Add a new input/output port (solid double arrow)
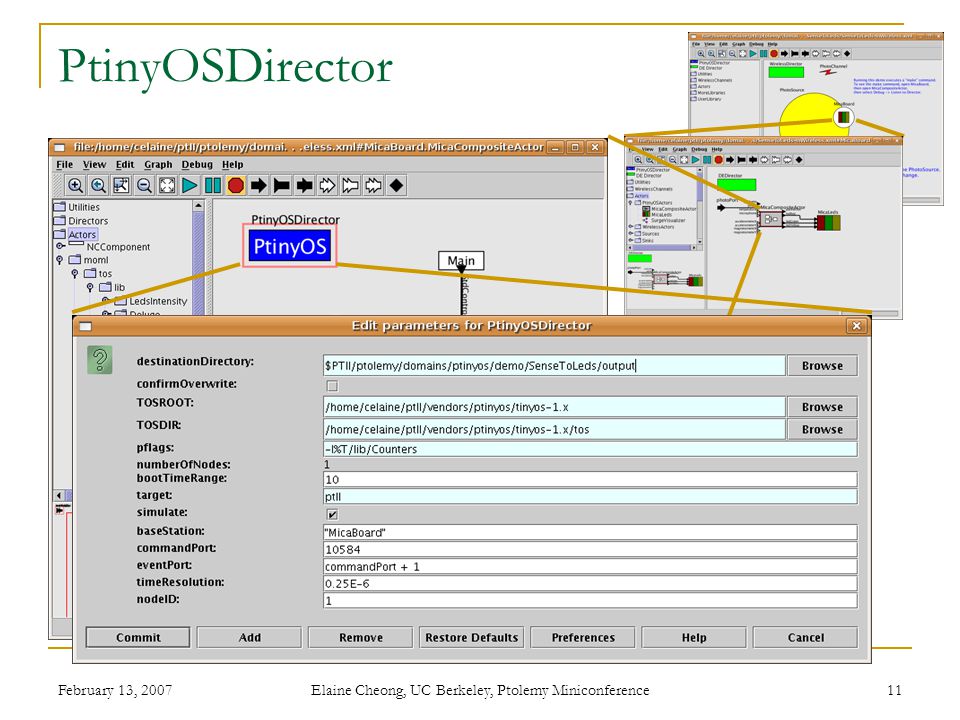The height and width of the screenshot is (720, 960). point(305,186)
